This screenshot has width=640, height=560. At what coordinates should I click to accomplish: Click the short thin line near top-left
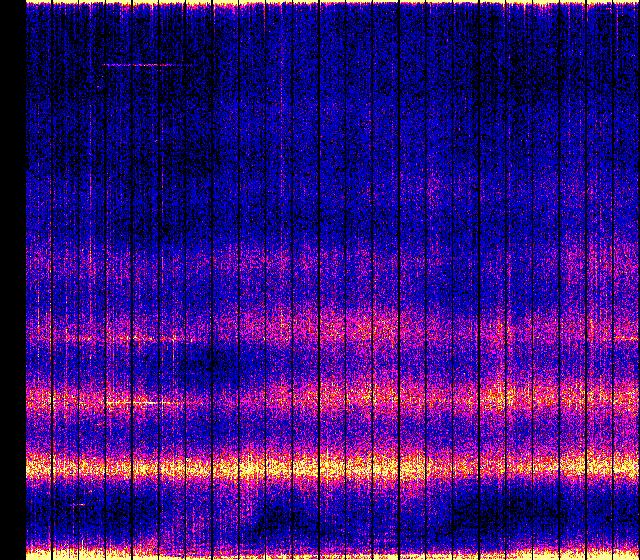(147, 65)
